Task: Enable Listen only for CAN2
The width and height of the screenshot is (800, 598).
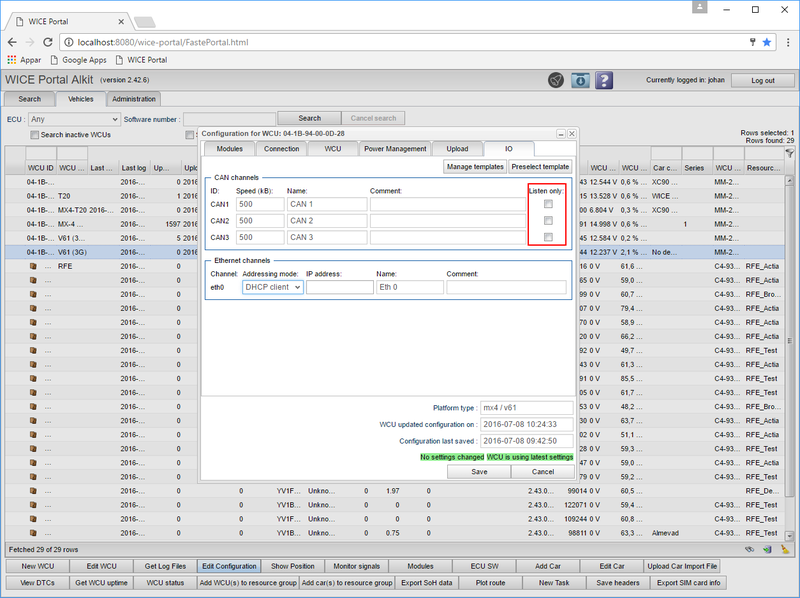Action: click(548, 220)
